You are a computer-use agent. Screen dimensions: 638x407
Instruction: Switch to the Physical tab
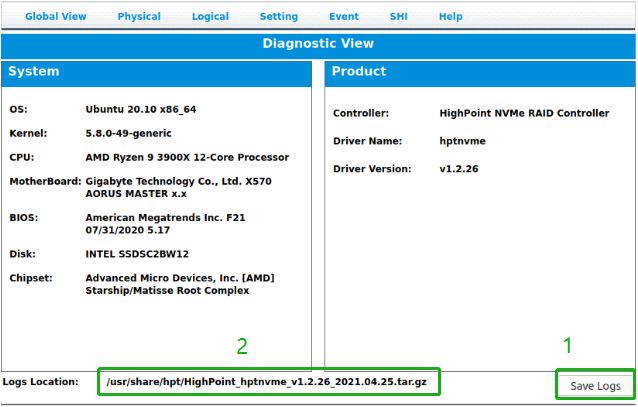(139, 17)
